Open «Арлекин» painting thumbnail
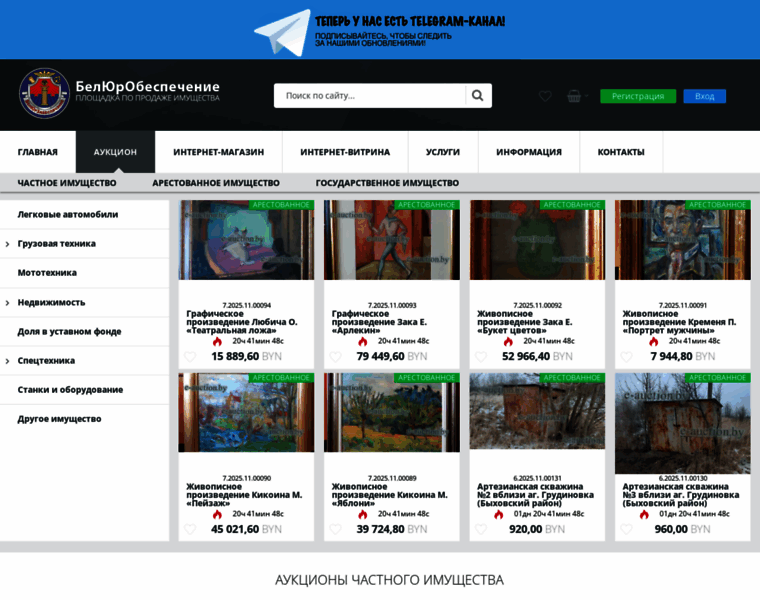Image resolution: width=760 pixels, height=600 pixels. coord(392,240)
